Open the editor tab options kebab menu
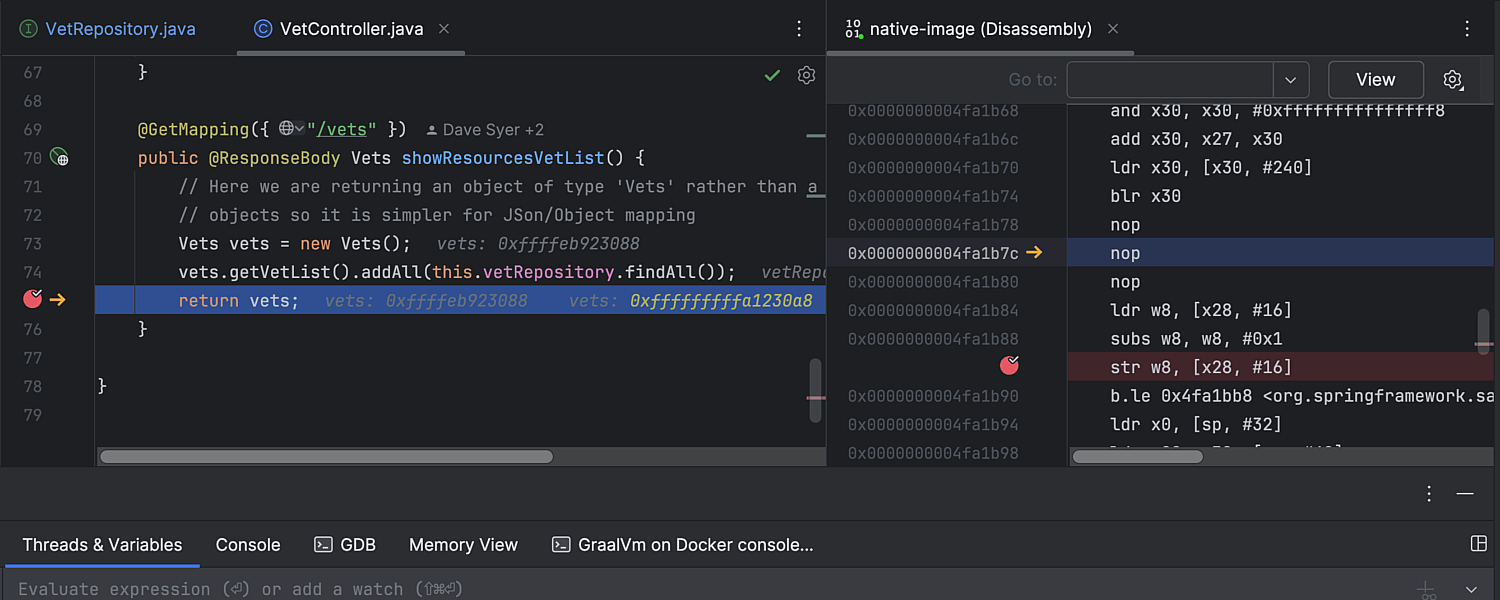Screen dimensions: 1500x600 [798, 29]
